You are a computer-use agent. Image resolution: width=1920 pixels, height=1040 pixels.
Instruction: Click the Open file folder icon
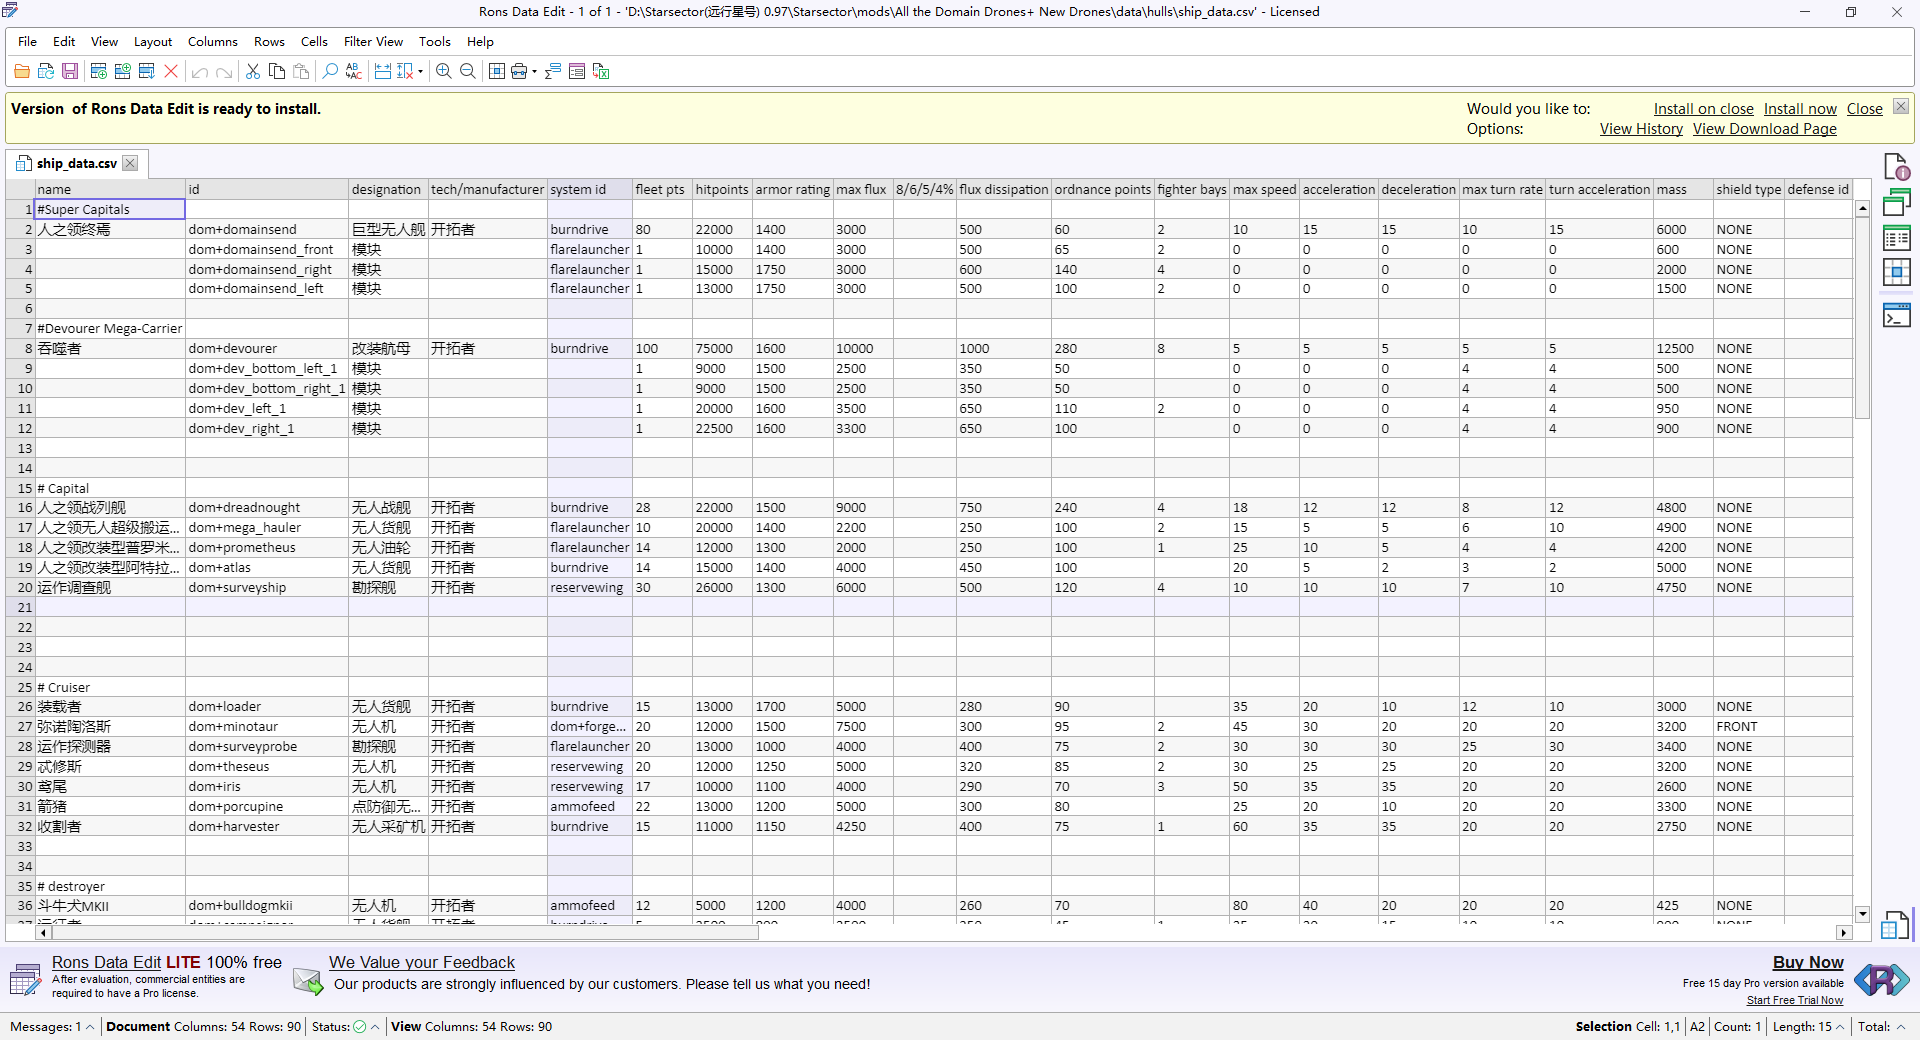pyautogui.click(x=22, y=71)
